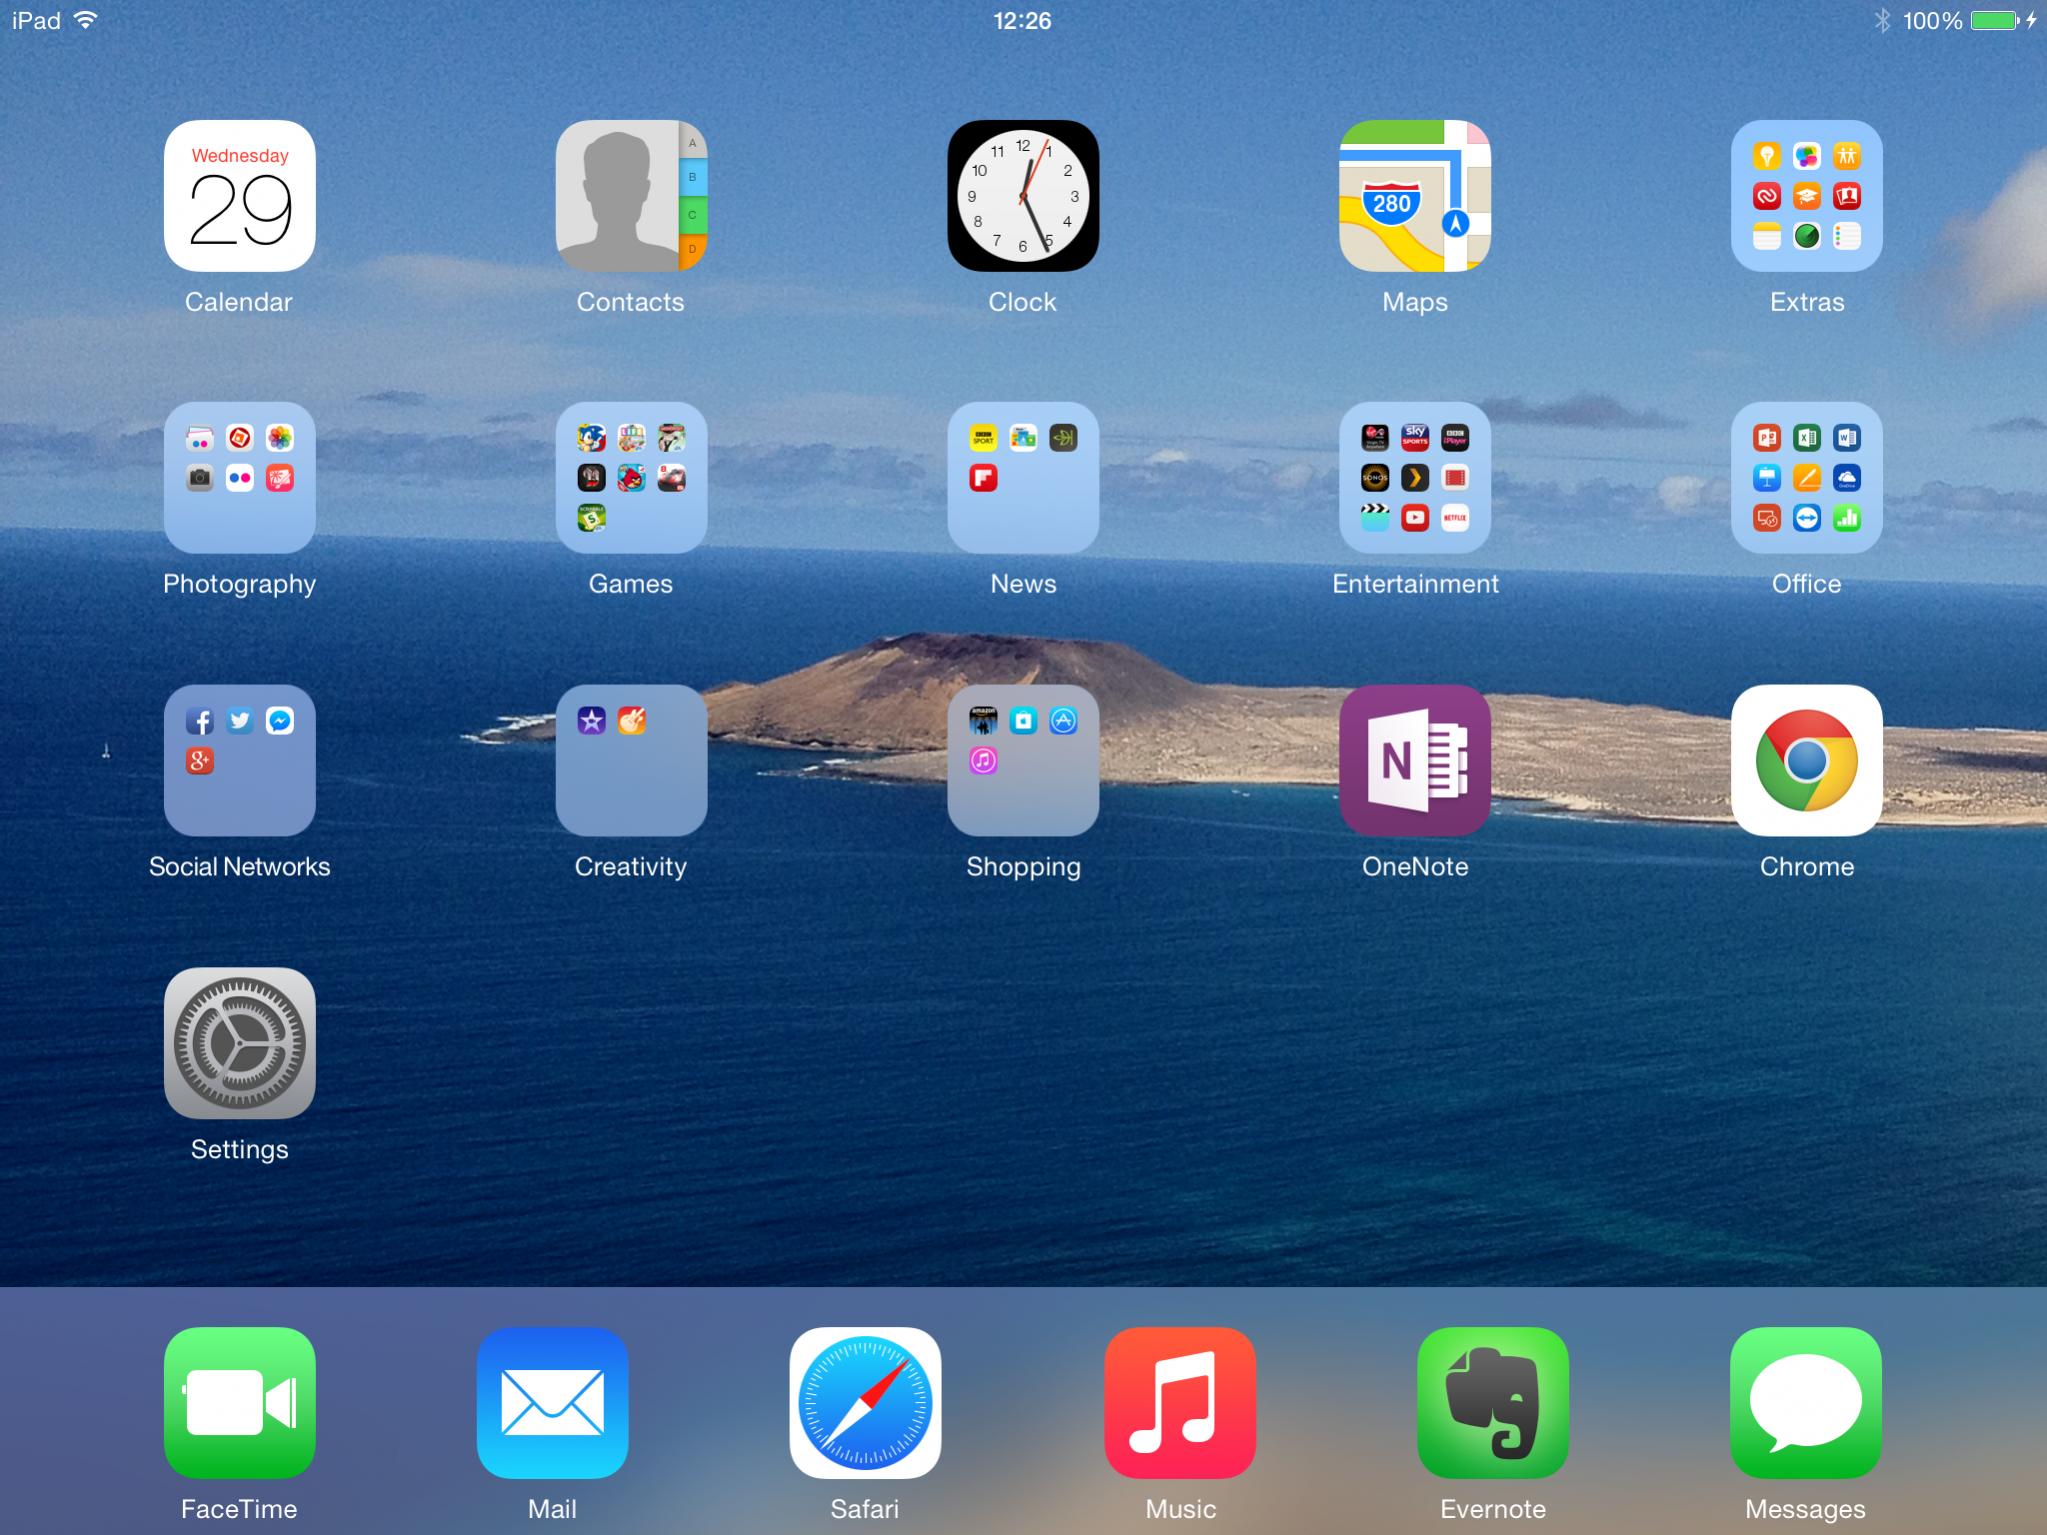Screen dimensions: 2047x1535
Task: Open the Extras folder
Action: [1807, 196]
